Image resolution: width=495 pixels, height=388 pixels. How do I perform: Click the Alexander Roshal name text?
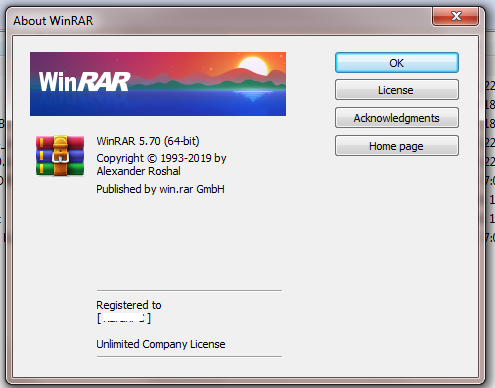138,171
